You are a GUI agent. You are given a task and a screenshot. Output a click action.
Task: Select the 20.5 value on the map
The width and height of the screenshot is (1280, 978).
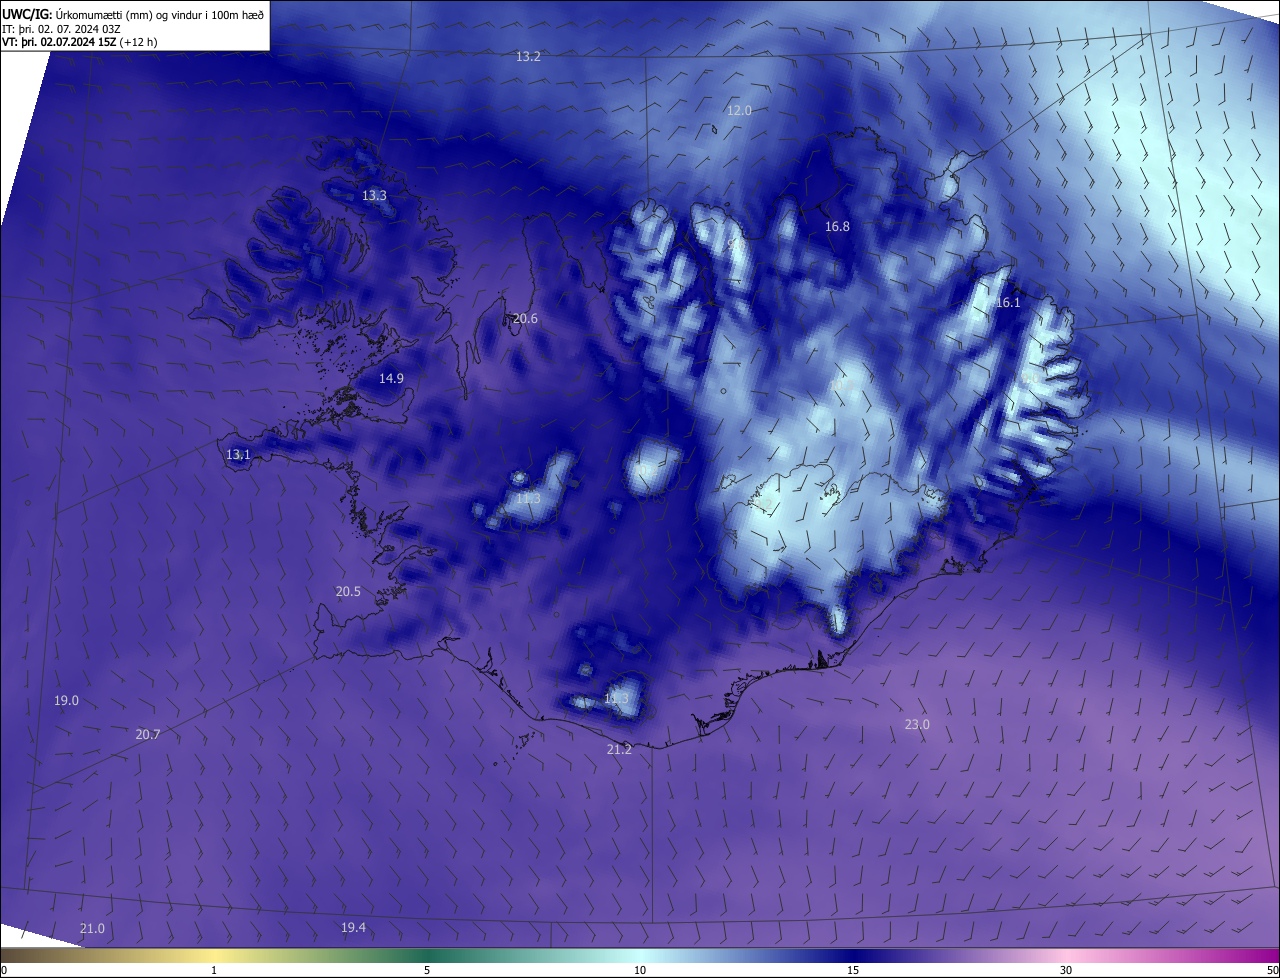pos(348,592)
